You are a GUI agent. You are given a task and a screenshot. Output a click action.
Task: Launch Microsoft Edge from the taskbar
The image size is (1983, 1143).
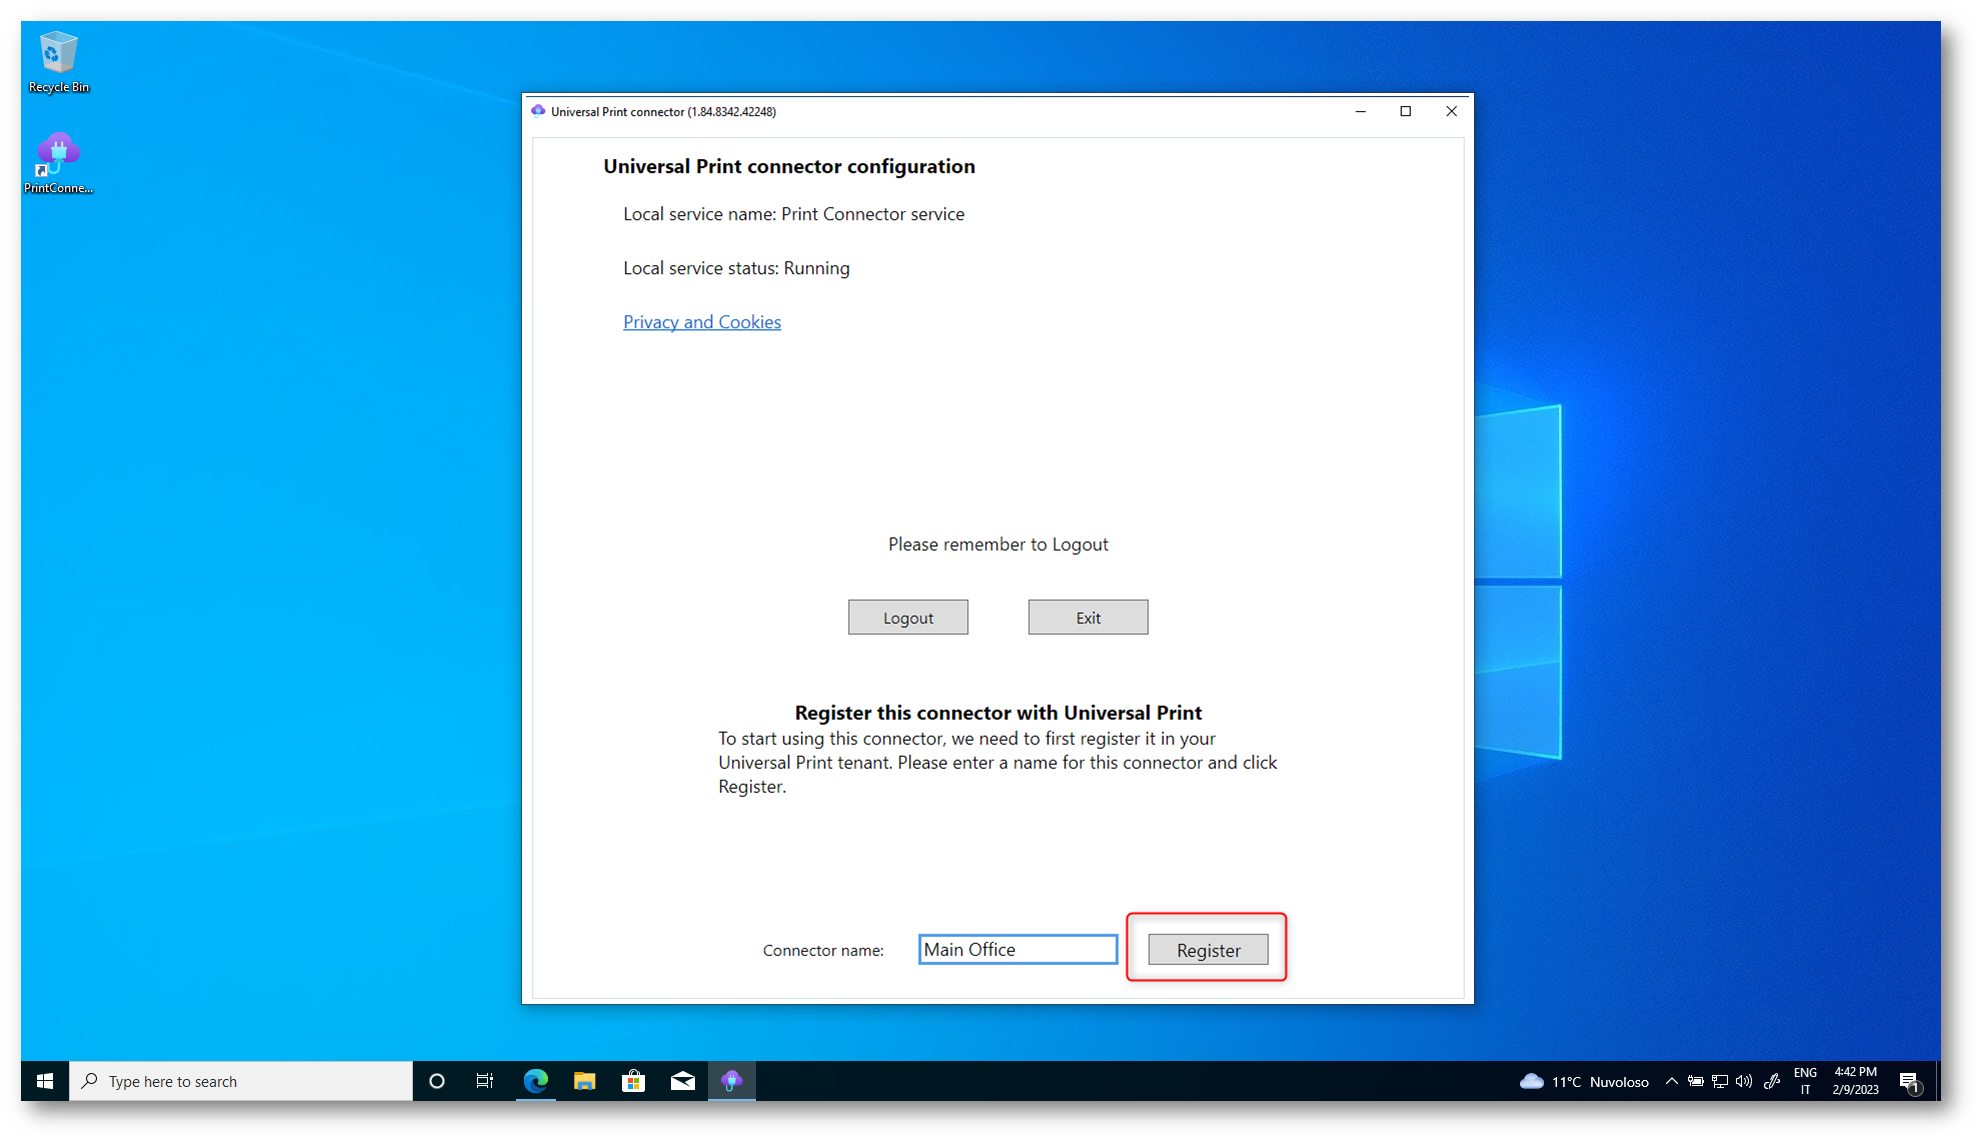(x=535, y=1081)
